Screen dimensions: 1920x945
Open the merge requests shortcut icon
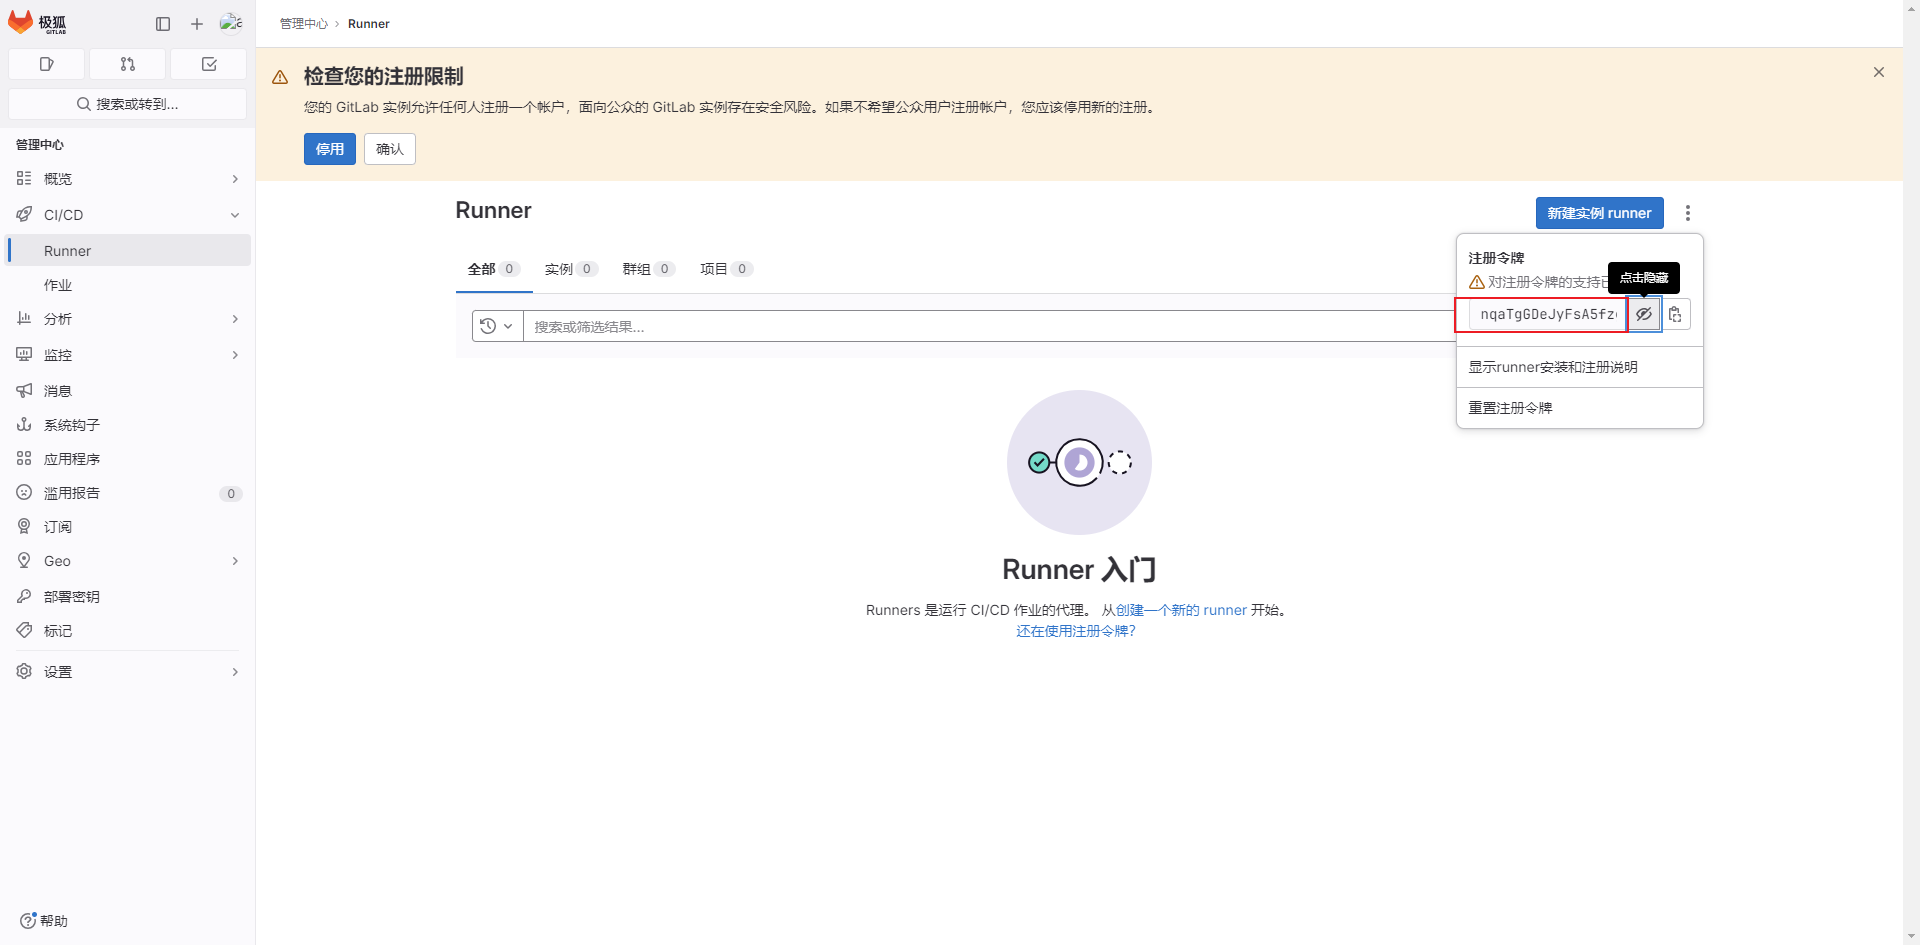pos(127,64)
